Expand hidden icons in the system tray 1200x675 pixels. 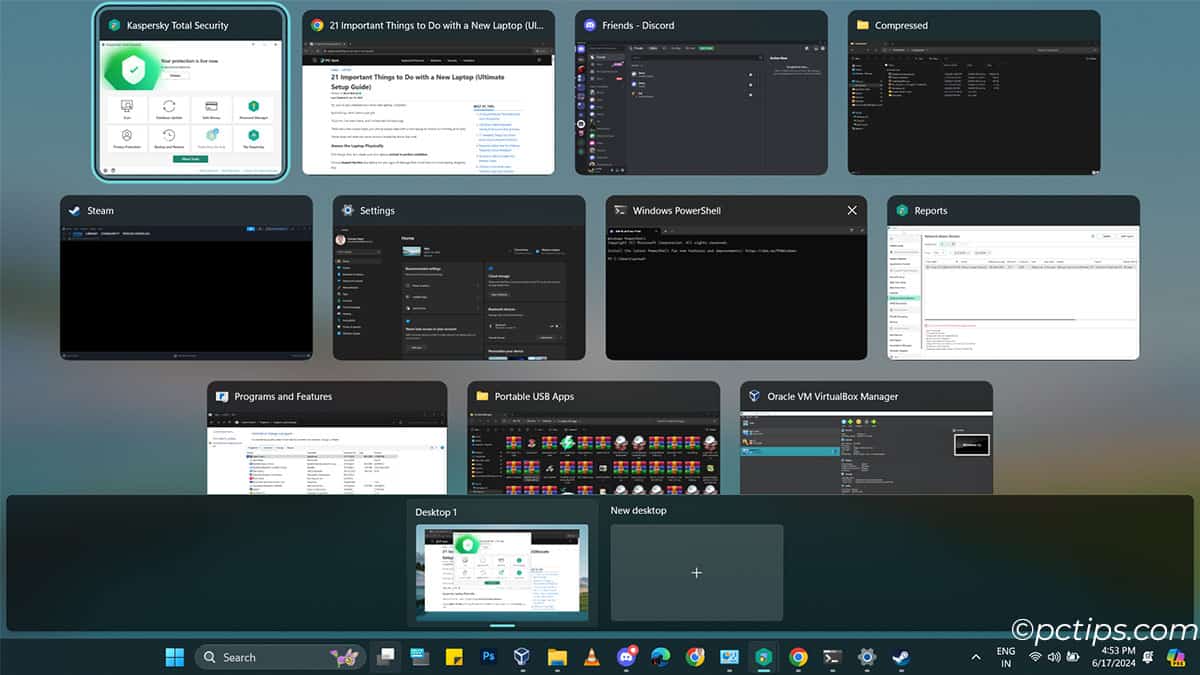(975, 657)
